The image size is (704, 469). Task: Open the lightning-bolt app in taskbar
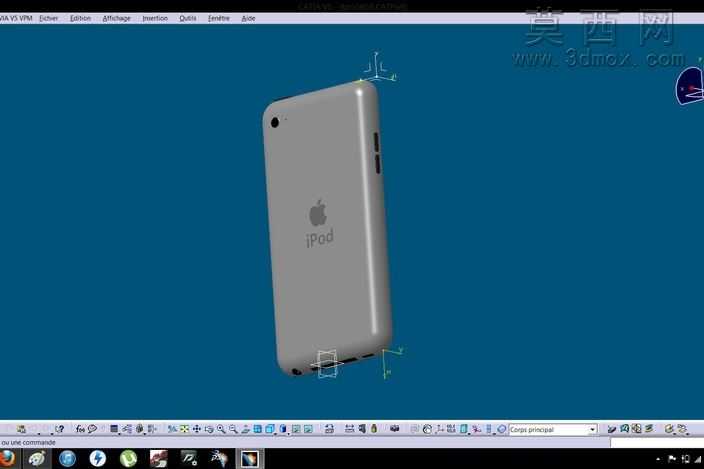(97, 459)
